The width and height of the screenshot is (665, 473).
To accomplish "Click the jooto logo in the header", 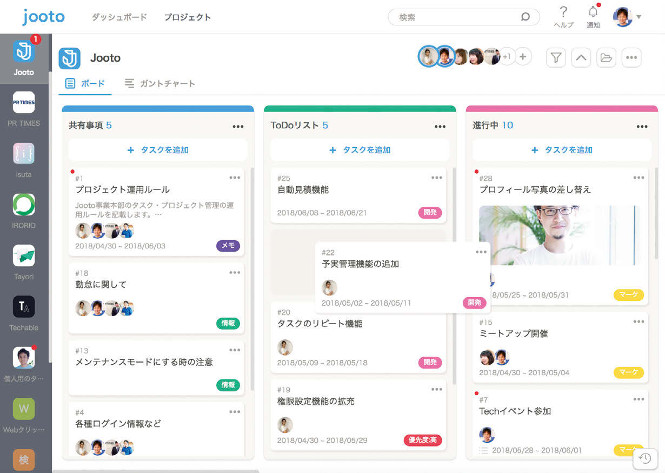I will click(x=44, y=17).
